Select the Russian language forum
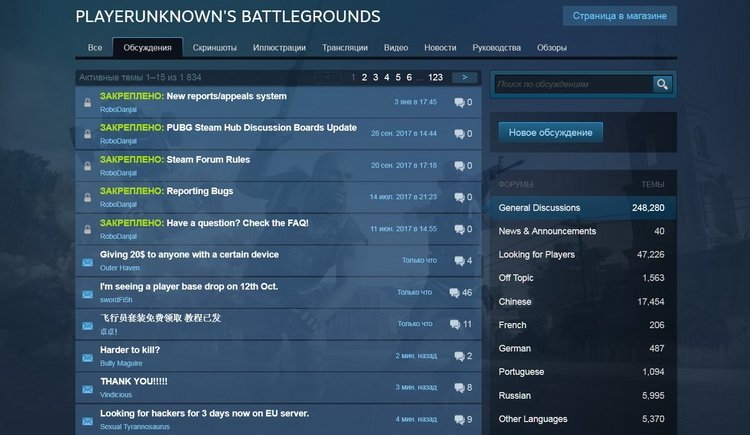Image resolution: width=750 pixels, height=435 pixels. [582, 395]
